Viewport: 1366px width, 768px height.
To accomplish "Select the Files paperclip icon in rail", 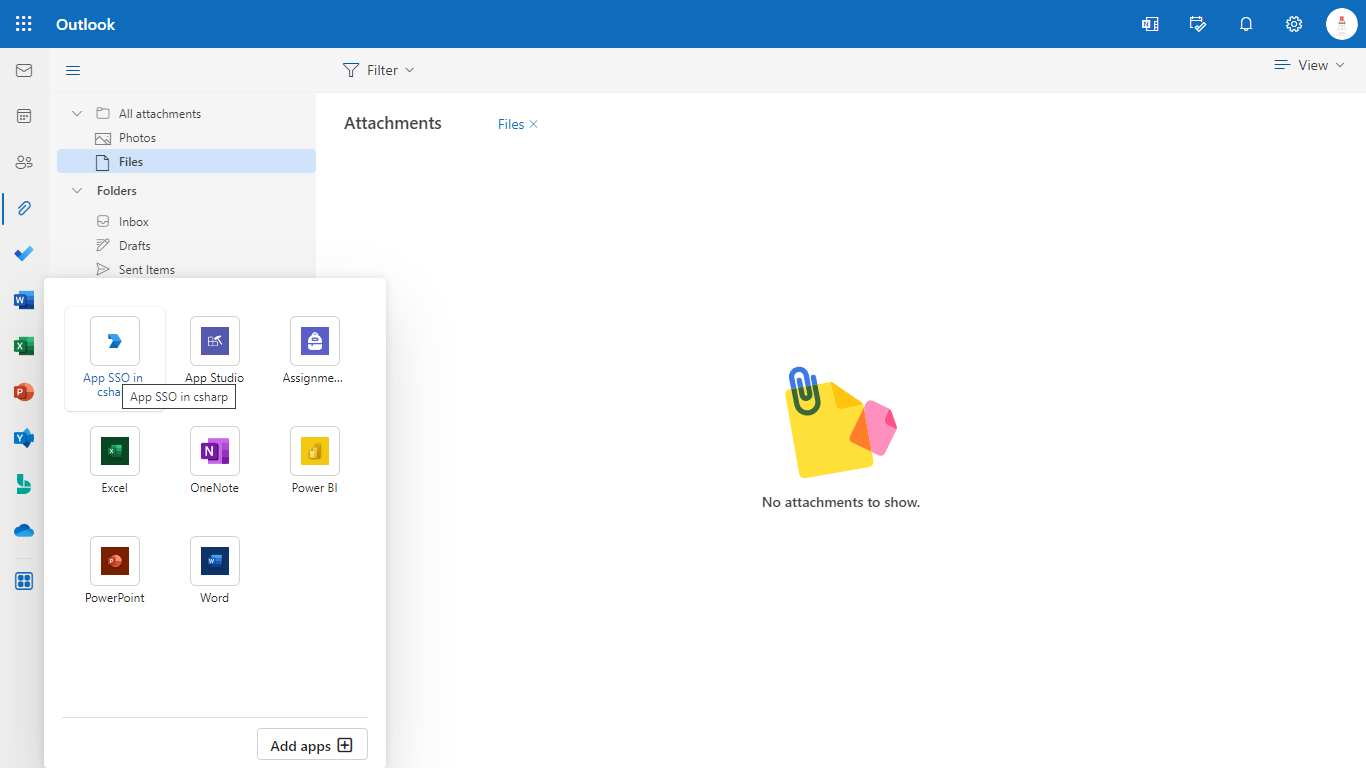I will point(24,208).
